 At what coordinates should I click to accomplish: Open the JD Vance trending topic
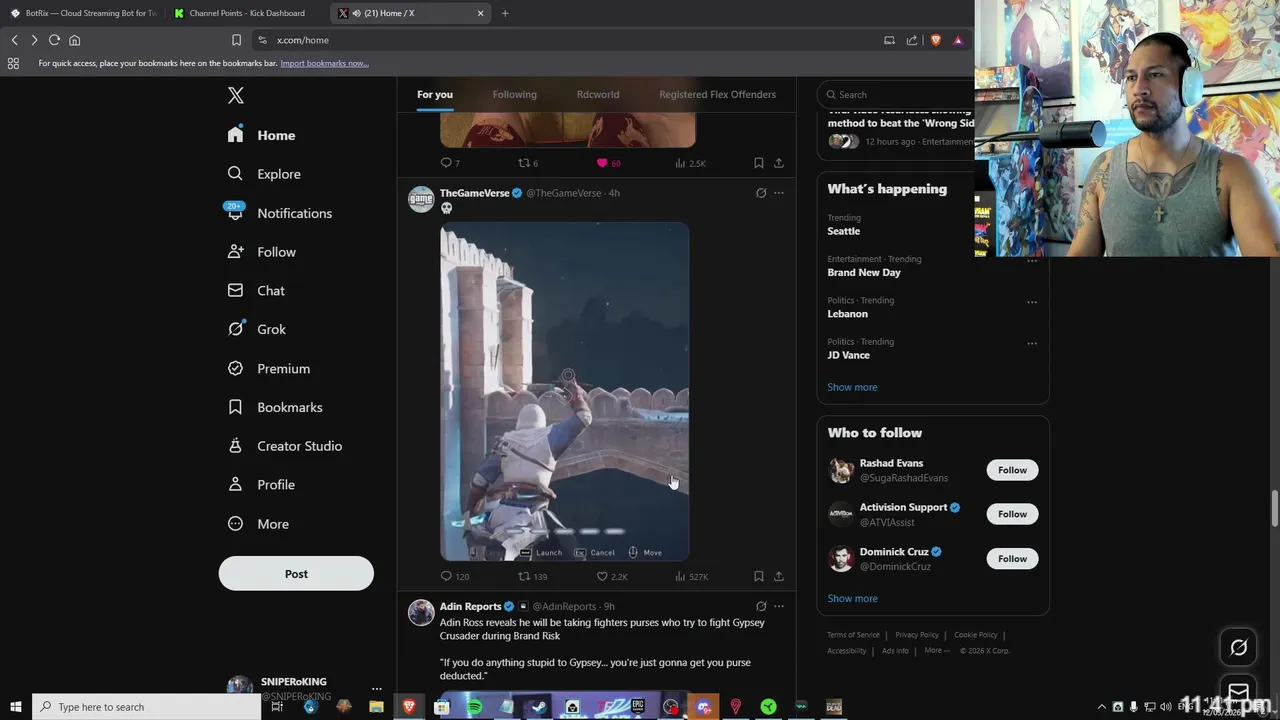click(x=848, y=355)
